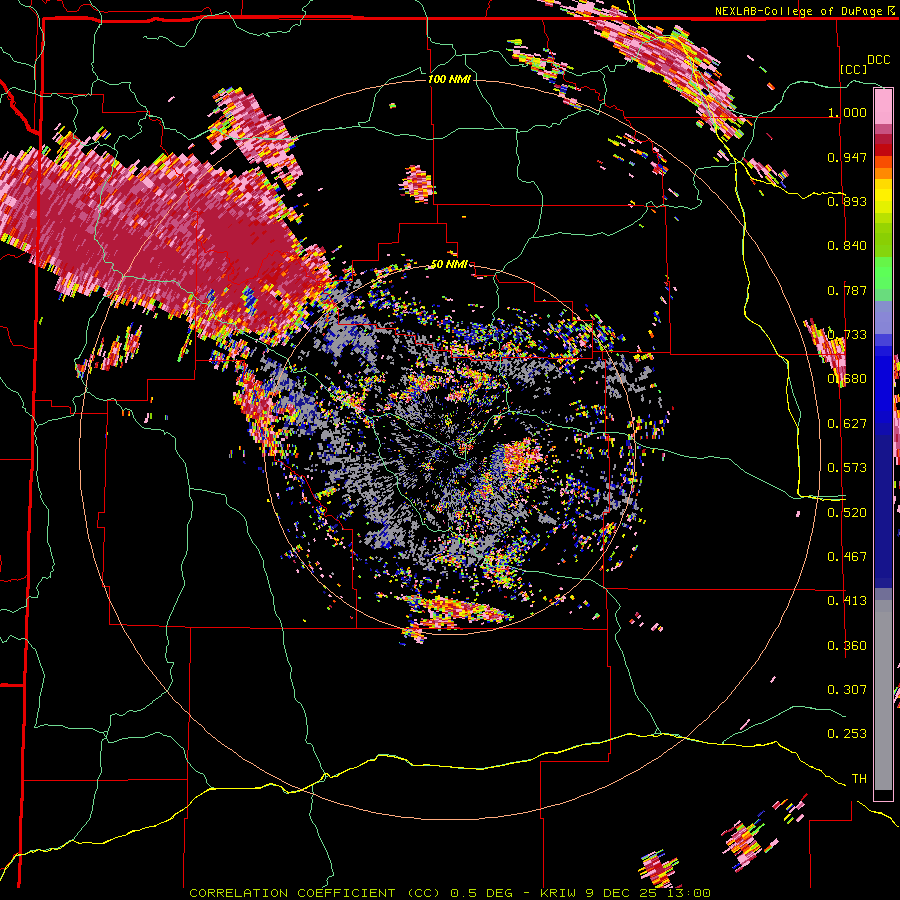This screenshot has width=900, height=900.
Task: Click the 0.893 value on the color scale
Action: tap(847, 201)
